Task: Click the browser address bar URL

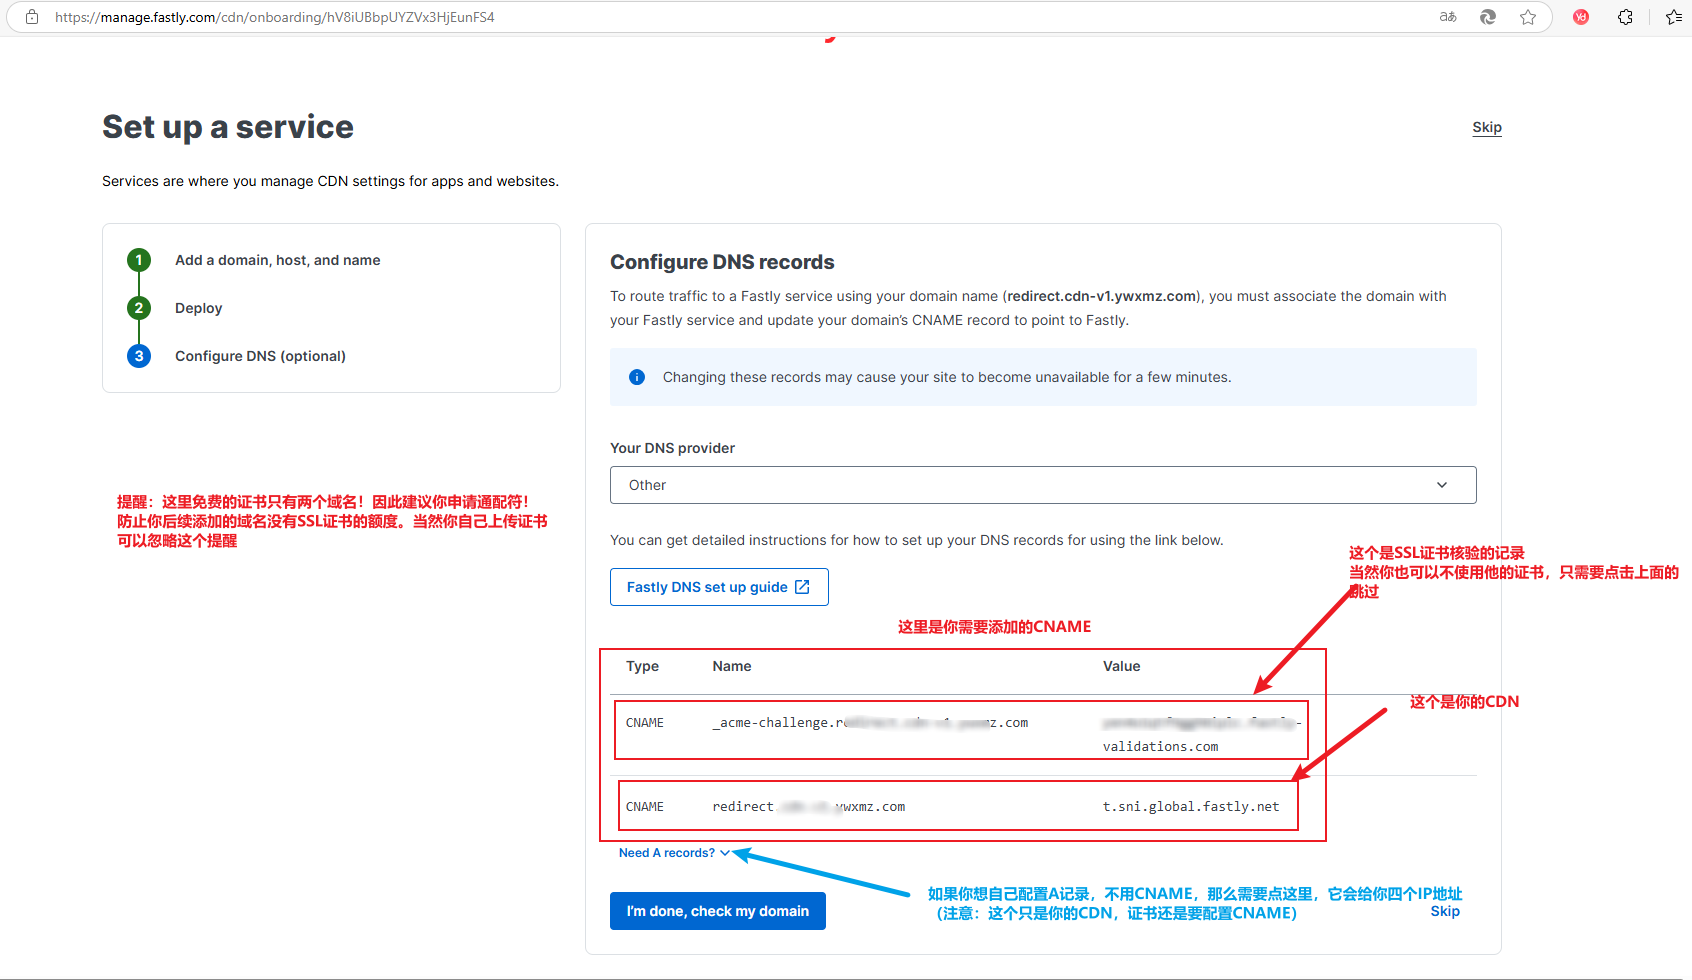Action: [x=275, y=17]
